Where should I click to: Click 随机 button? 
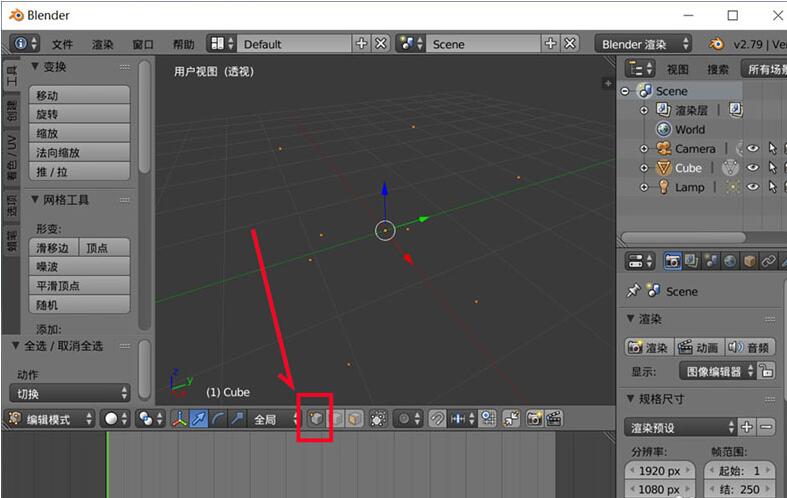[x=79, y=305]
